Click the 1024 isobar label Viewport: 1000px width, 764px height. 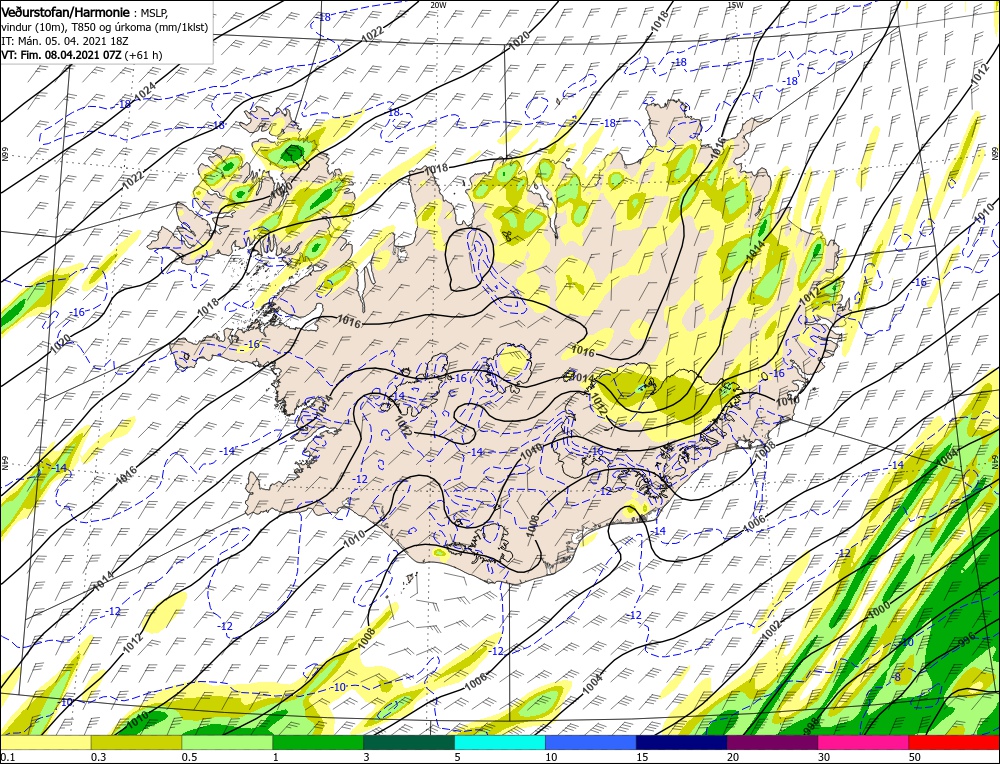145,93
